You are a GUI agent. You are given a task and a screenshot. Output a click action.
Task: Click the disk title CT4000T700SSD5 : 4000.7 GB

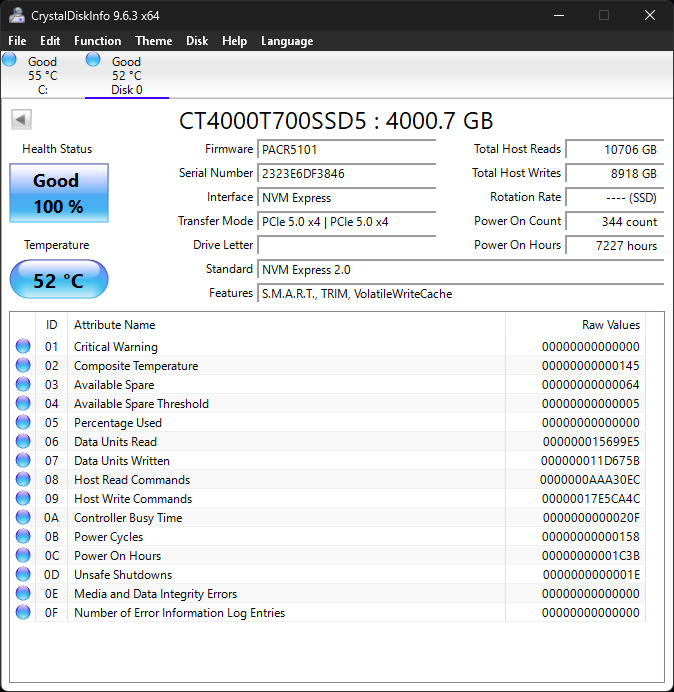(x=336, y=120)
